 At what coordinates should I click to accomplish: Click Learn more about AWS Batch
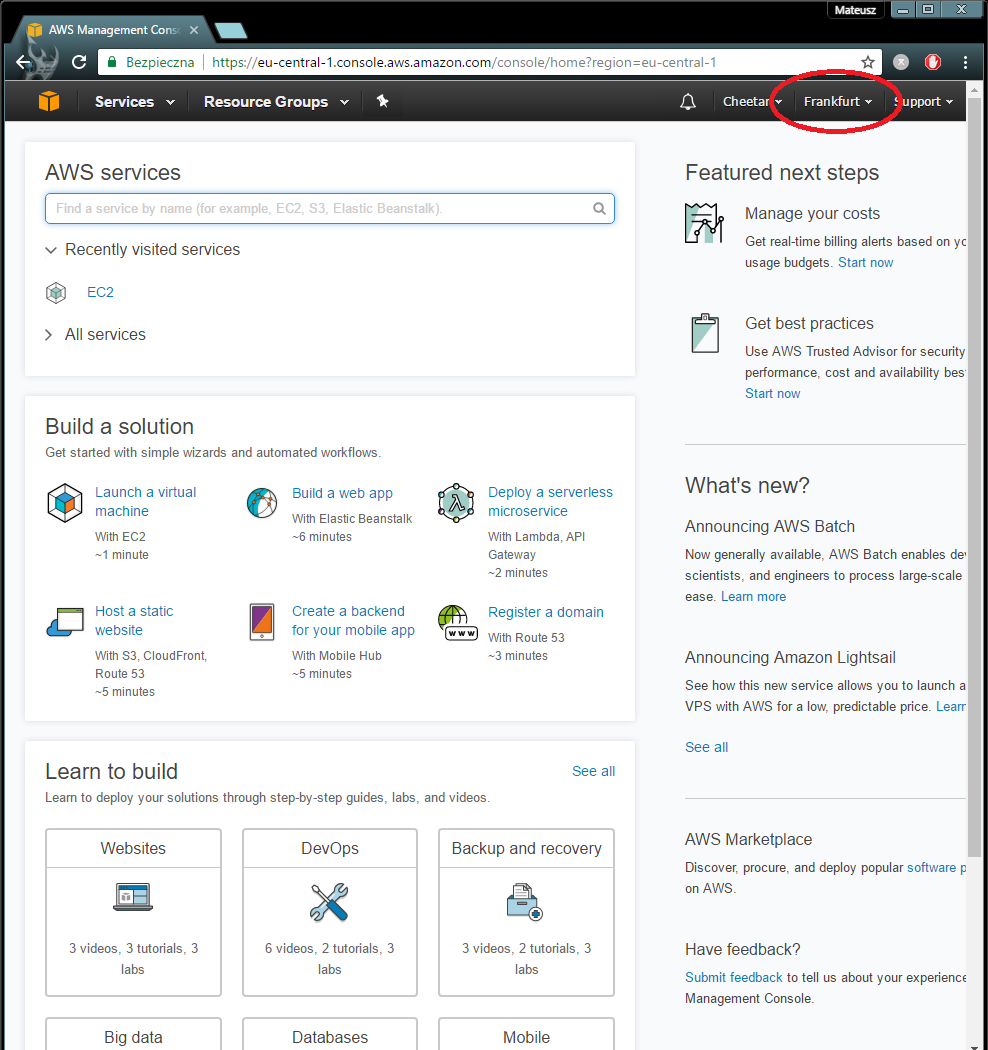(754, 597)
